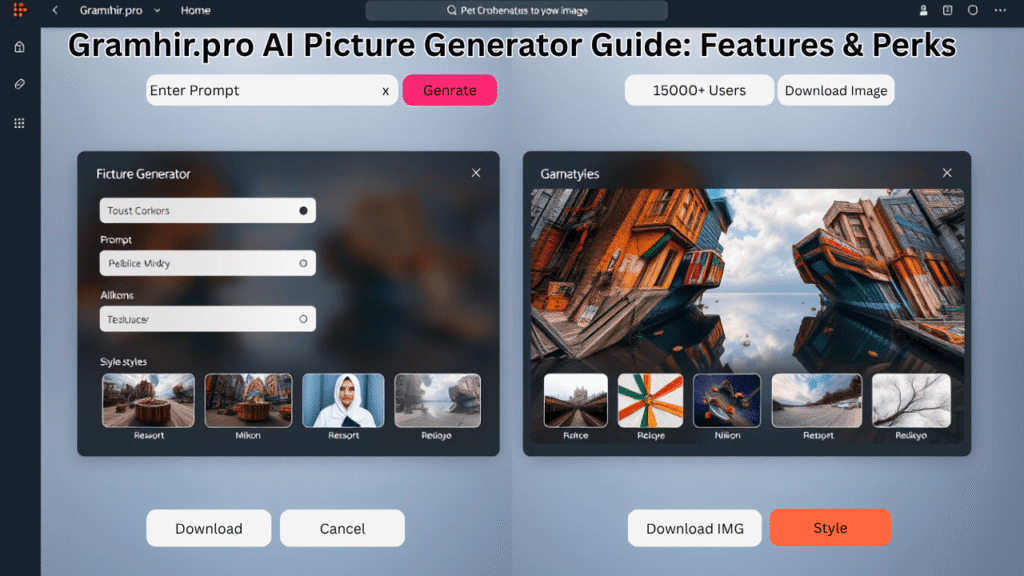The width and height of the screenshot is (1024, 576).
Task: Select the first Resort style thumbnail
Action: tap(148, 400)
